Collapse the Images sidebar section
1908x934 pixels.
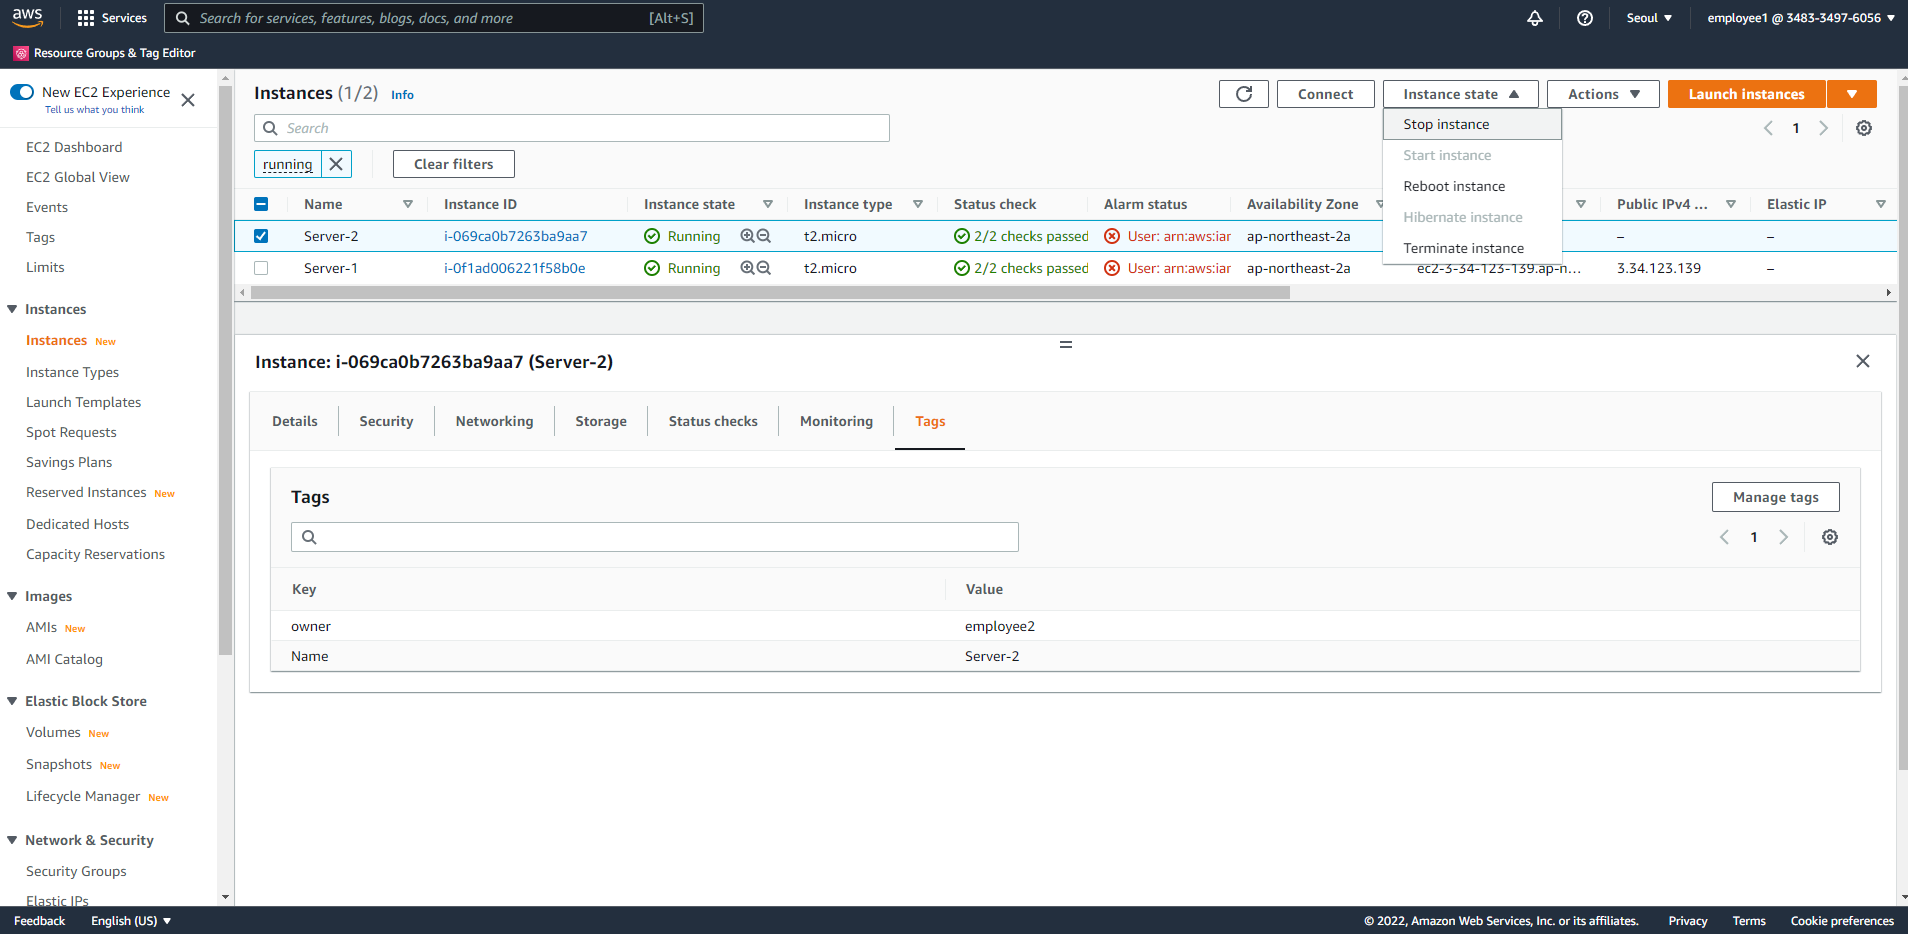coord(12,596)
